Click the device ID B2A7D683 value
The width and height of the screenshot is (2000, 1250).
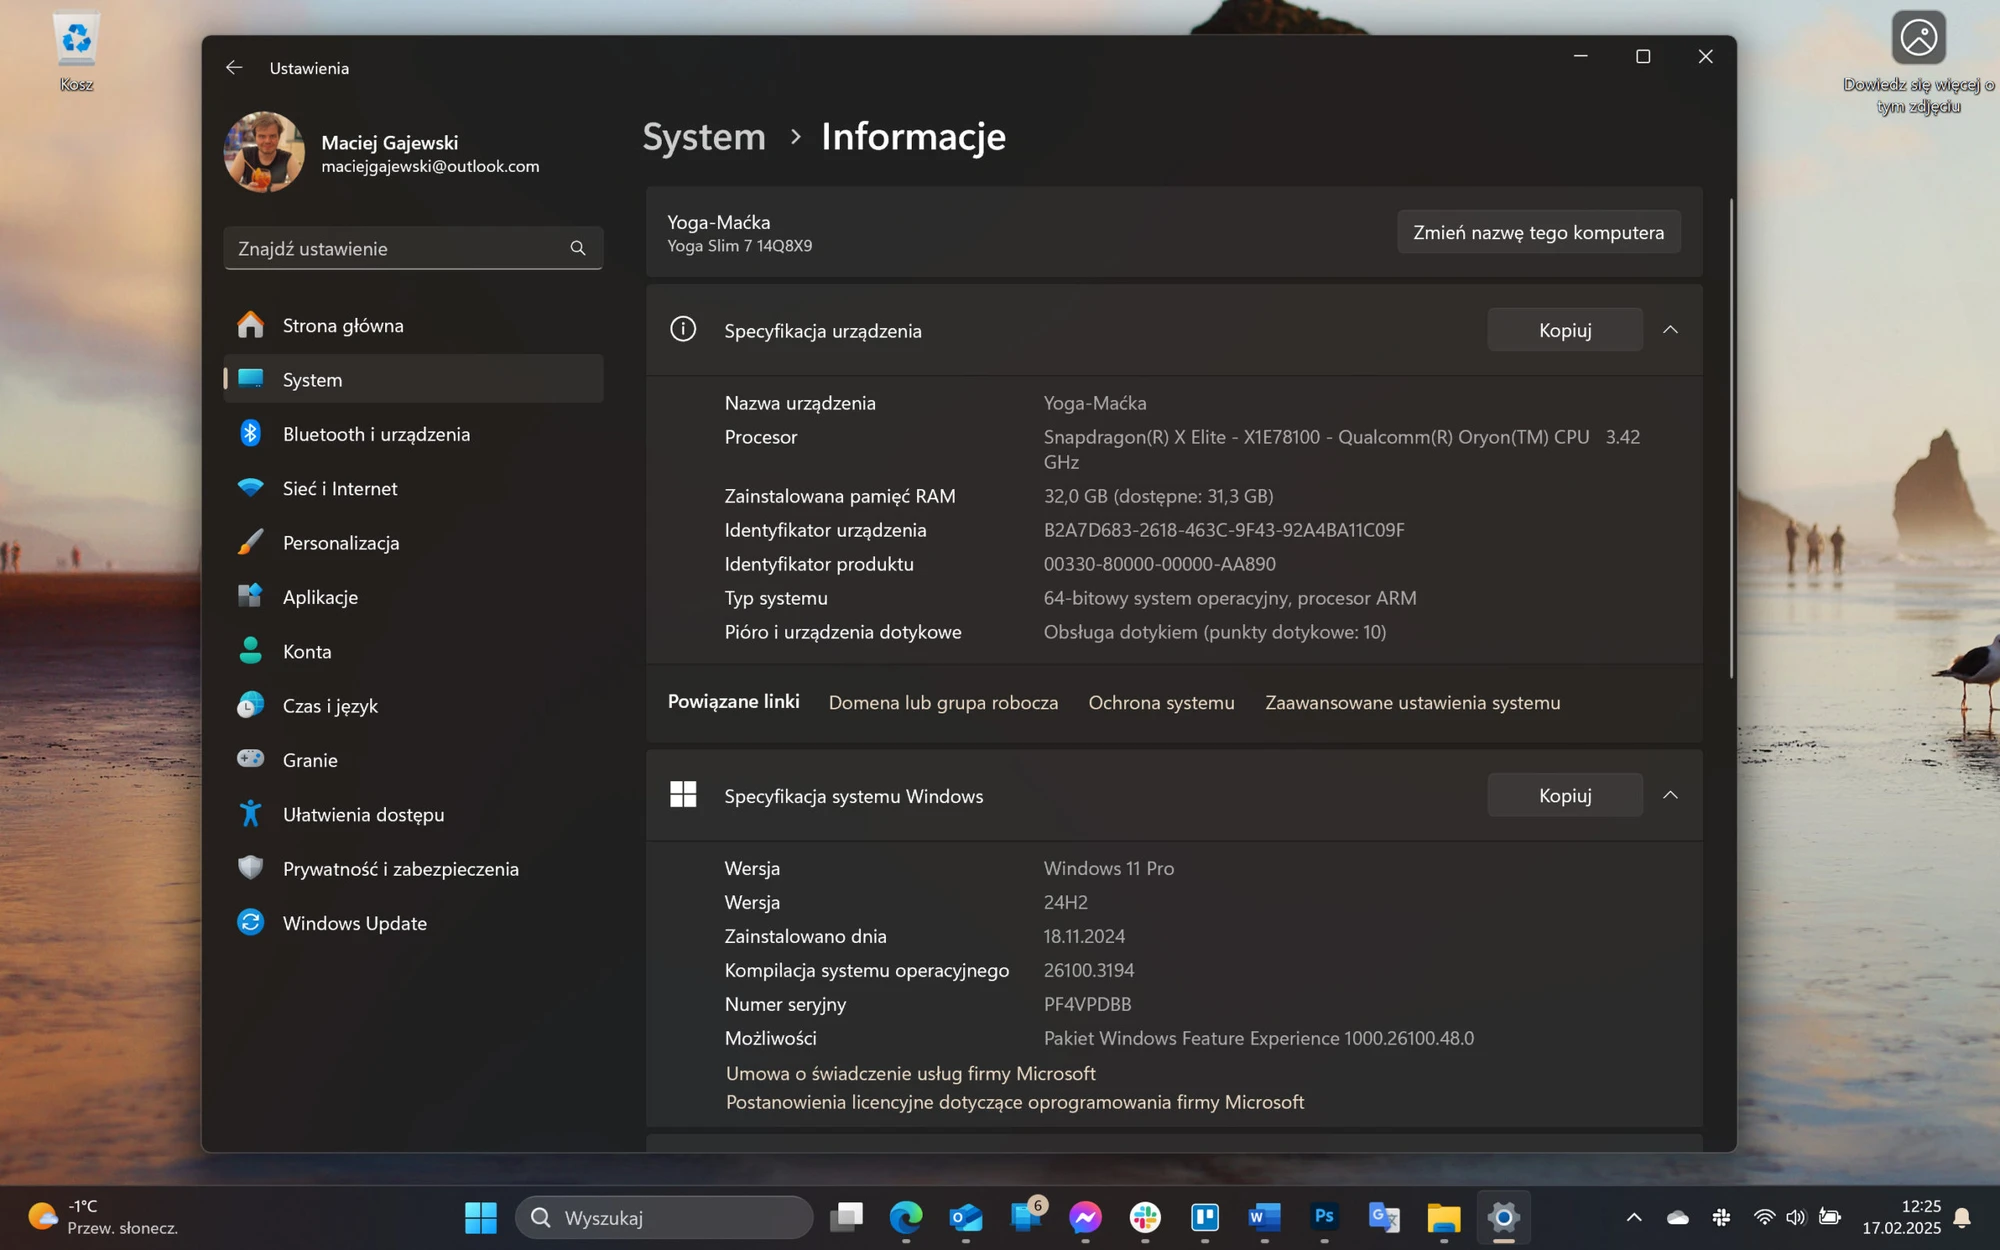pos(1224,530)
